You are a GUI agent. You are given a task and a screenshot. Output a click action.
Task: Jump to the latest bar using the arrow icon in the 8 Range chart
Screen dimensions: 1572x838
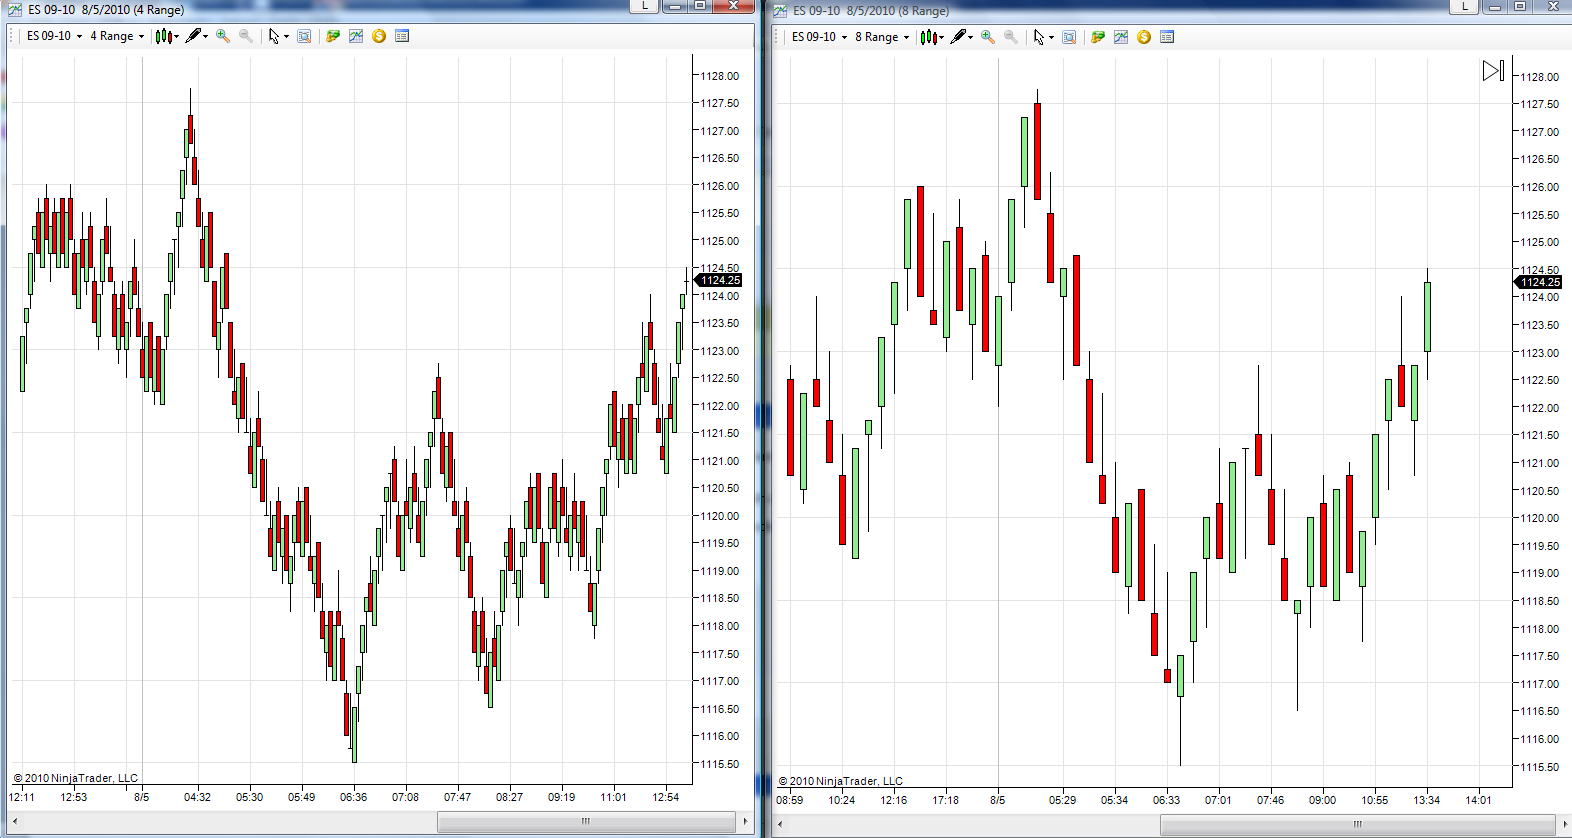(1493, 71)
